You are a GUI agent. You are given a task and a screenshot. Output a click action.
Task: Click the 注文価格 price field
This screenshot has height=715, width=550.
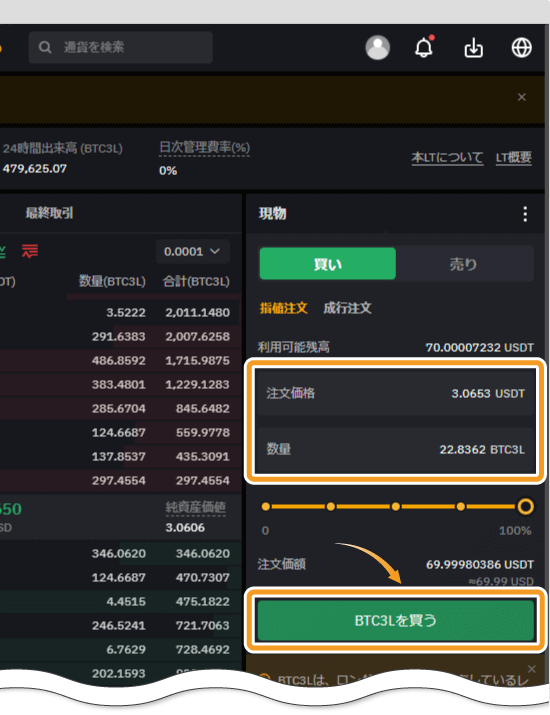[395, 393]
